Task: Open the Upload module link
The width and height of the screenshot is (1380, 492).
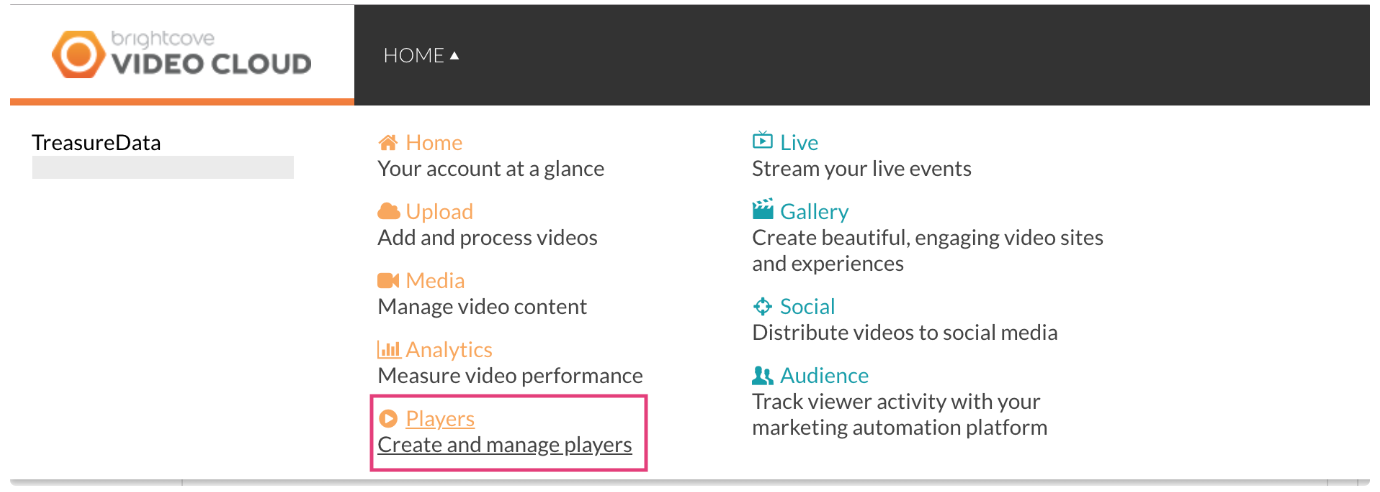Action: [x=439, y=212]
